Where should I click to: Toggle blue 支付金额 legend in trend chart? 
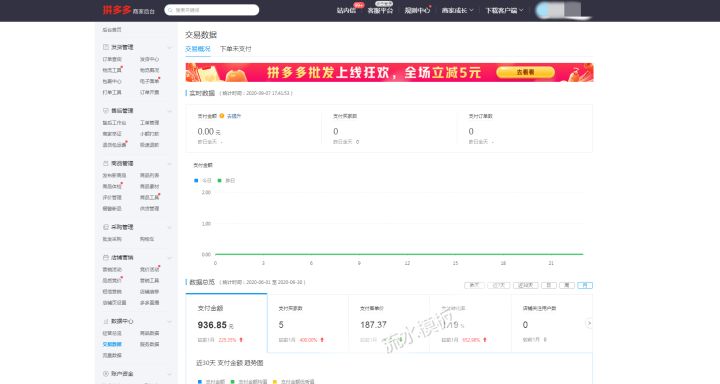click(199, 381)
